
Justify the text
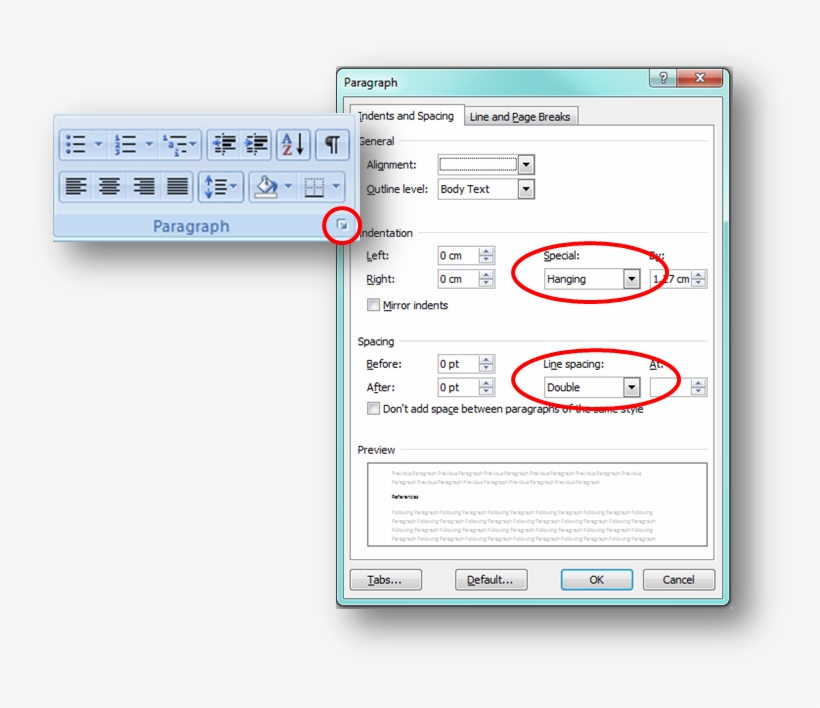pyautogui.click(x=177, y=186)
